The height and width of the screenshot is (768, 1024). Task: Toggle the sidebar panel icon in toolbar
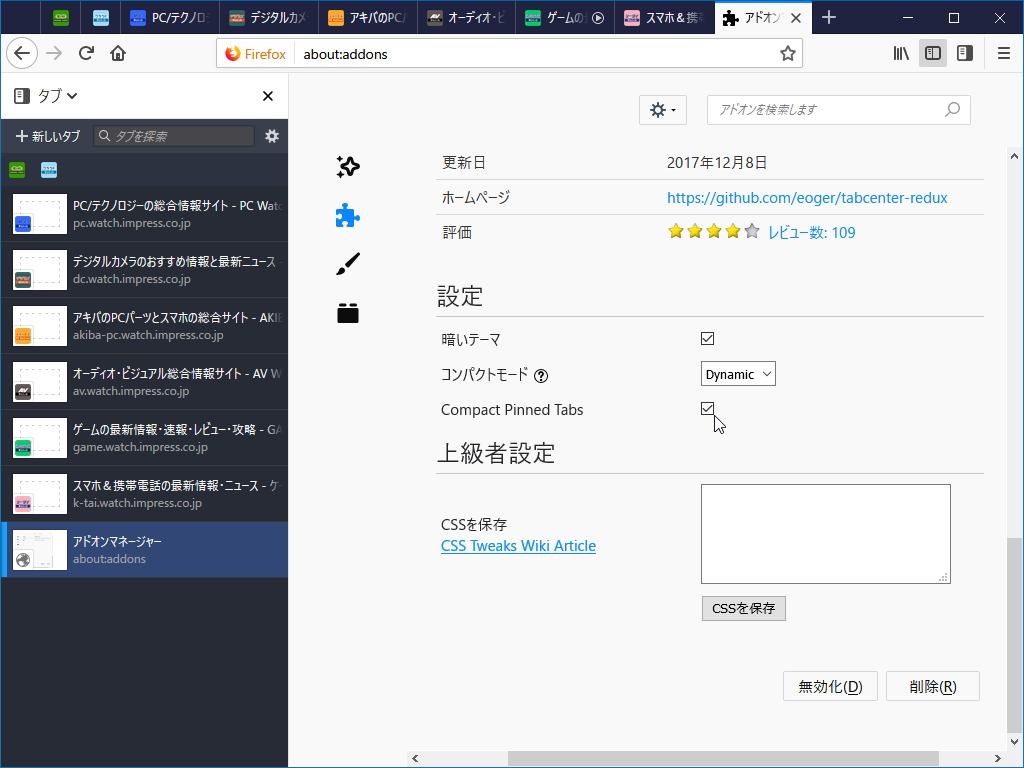[932, 53]
